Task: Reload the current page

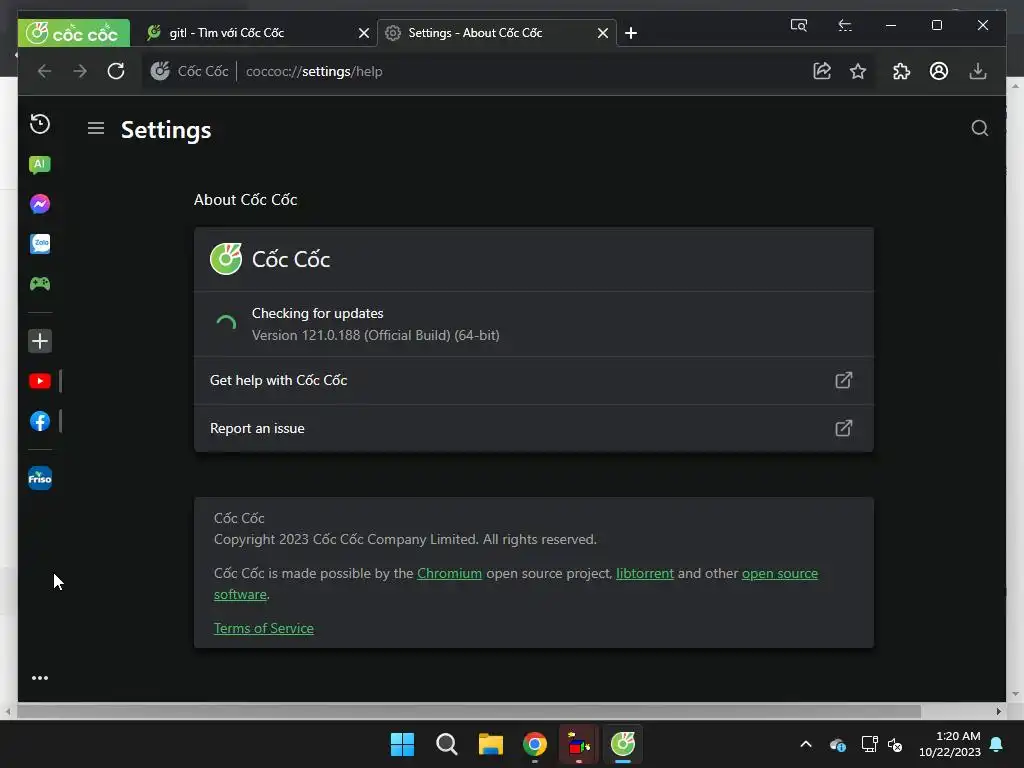Action: pyautogui.click(x=116, y=71)
